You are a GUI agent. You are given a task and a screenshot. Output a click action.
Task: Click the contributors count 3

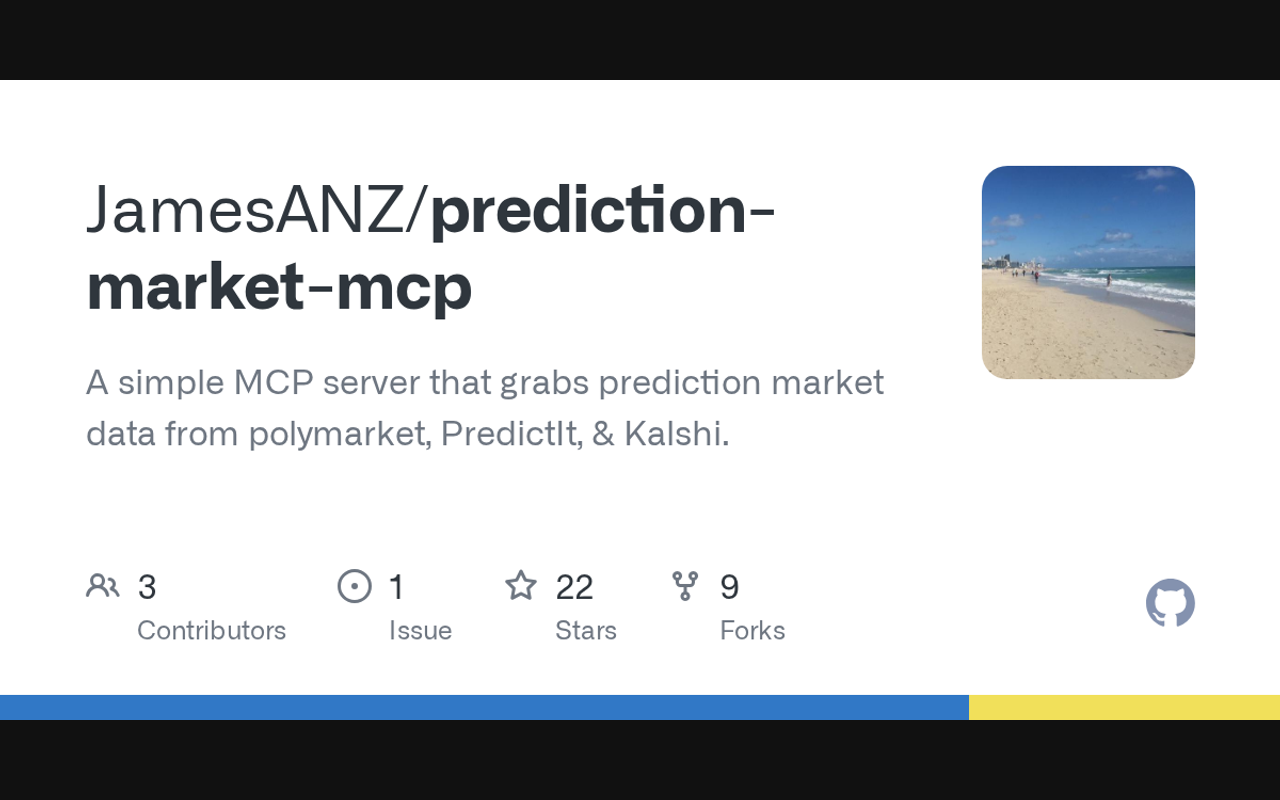pos(147,587)
